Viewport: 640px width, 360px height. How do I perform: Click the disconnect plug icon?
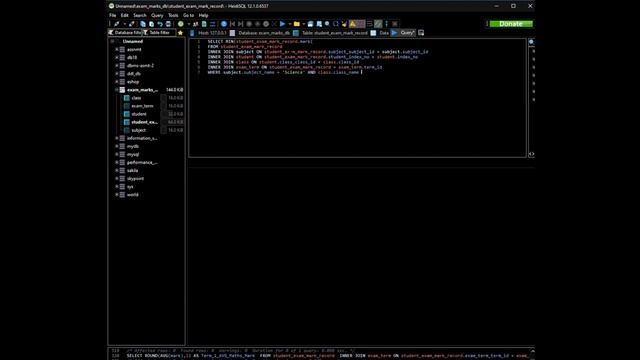[x=131, y=24]
